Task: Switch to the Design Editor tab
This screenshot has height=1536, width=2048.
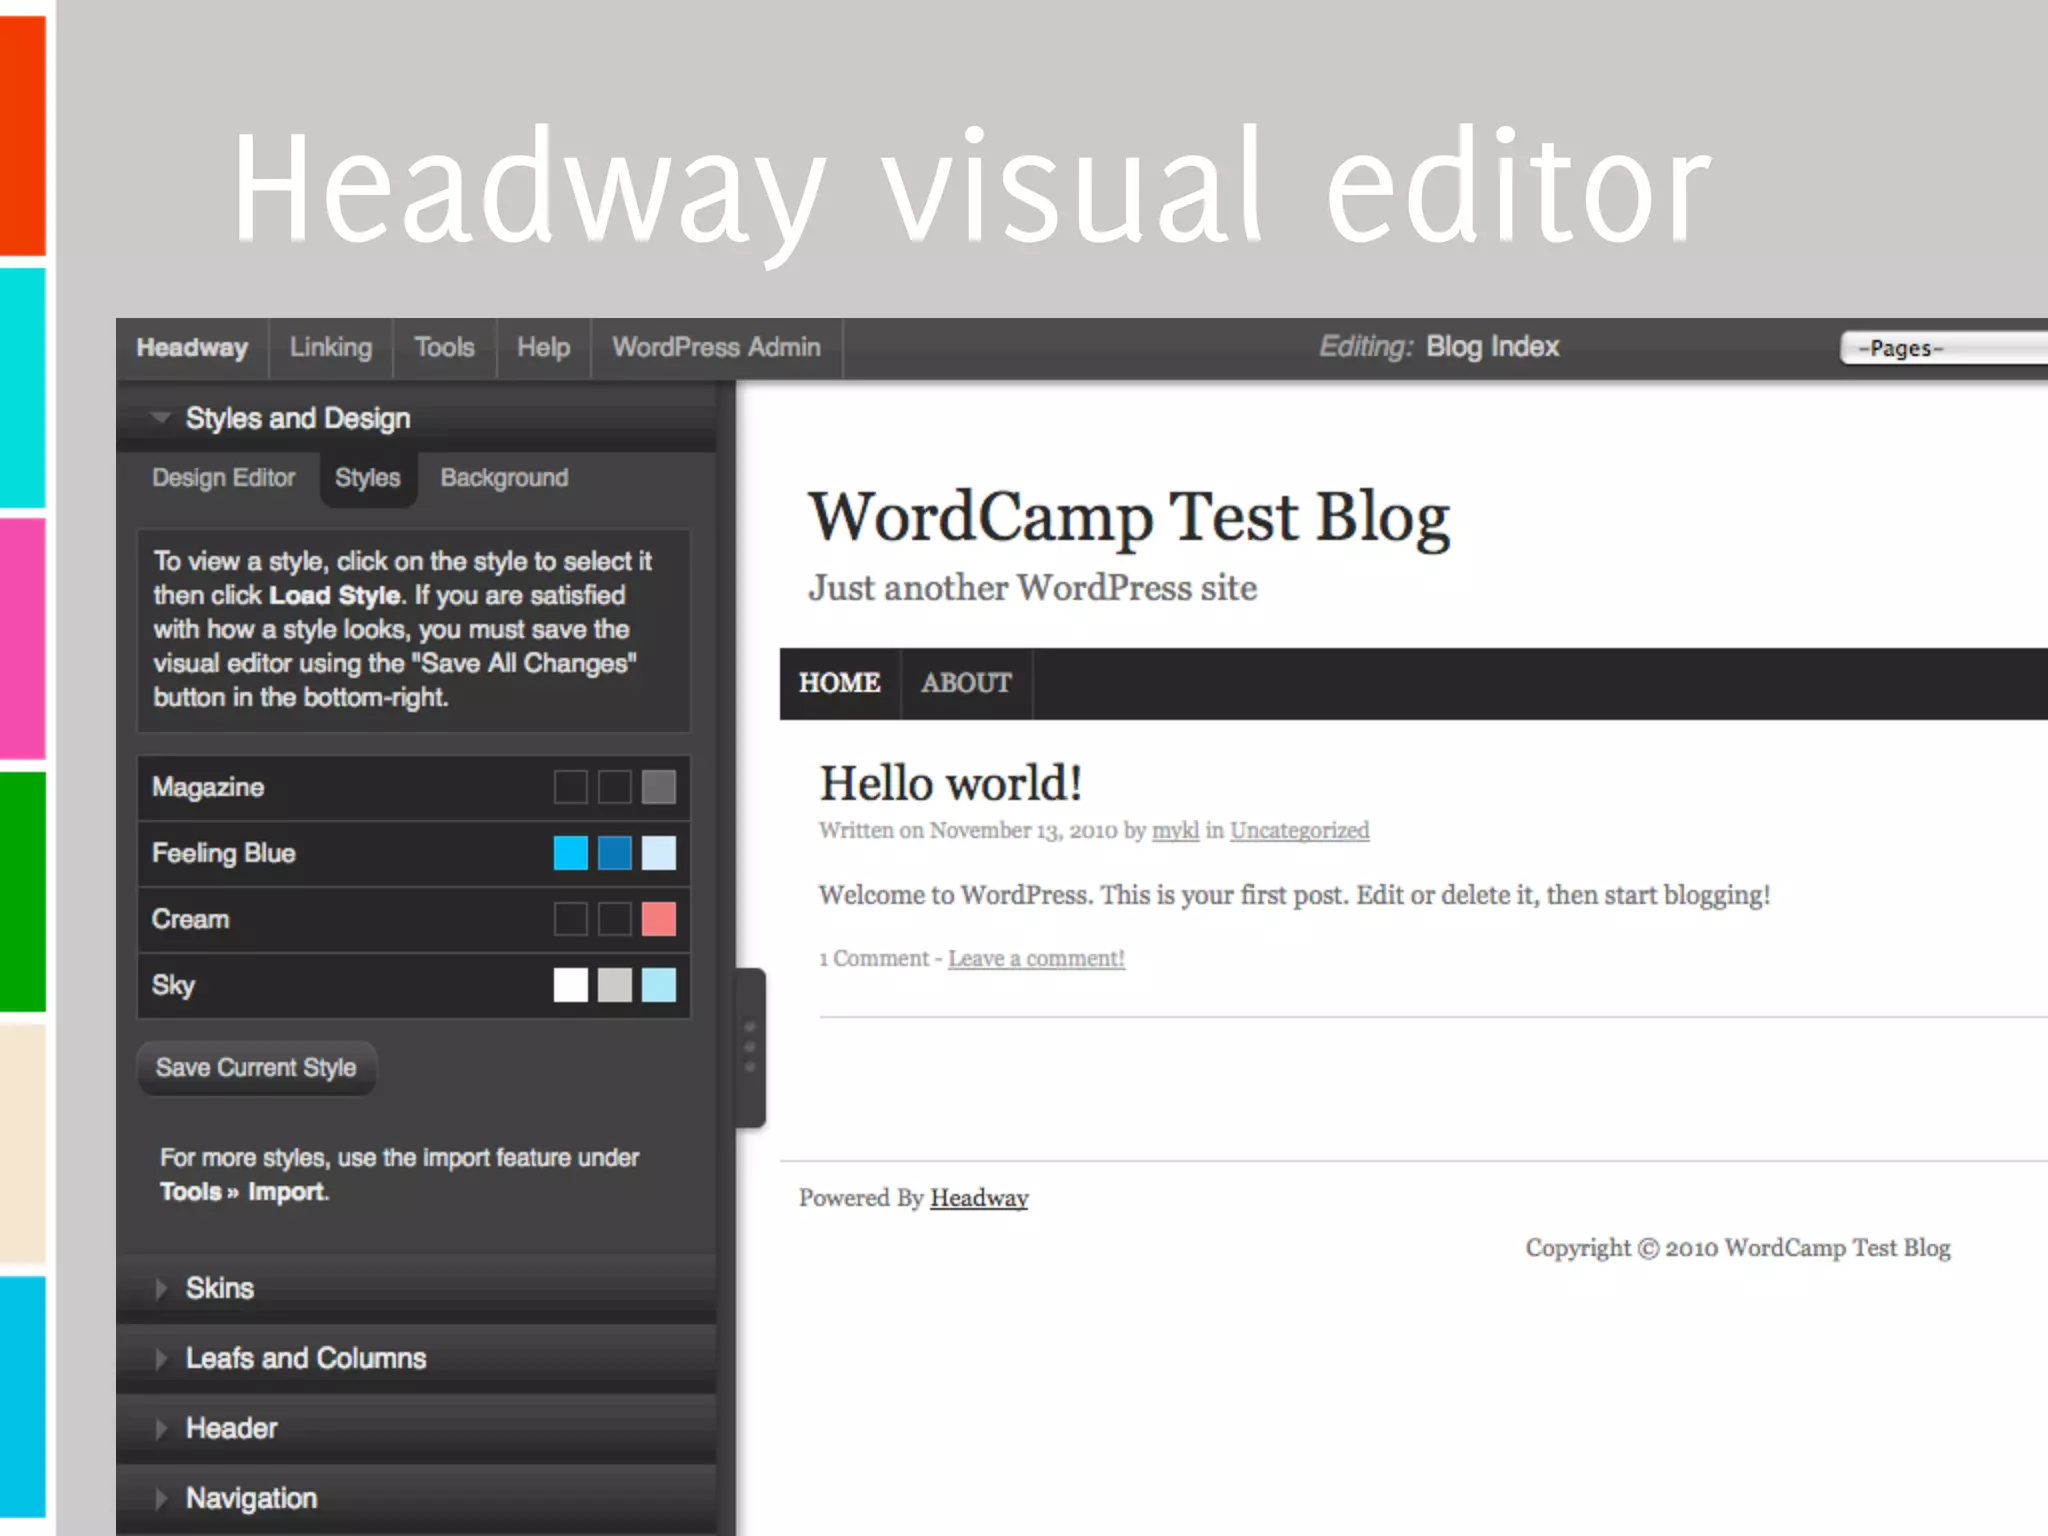Action: 224,478
